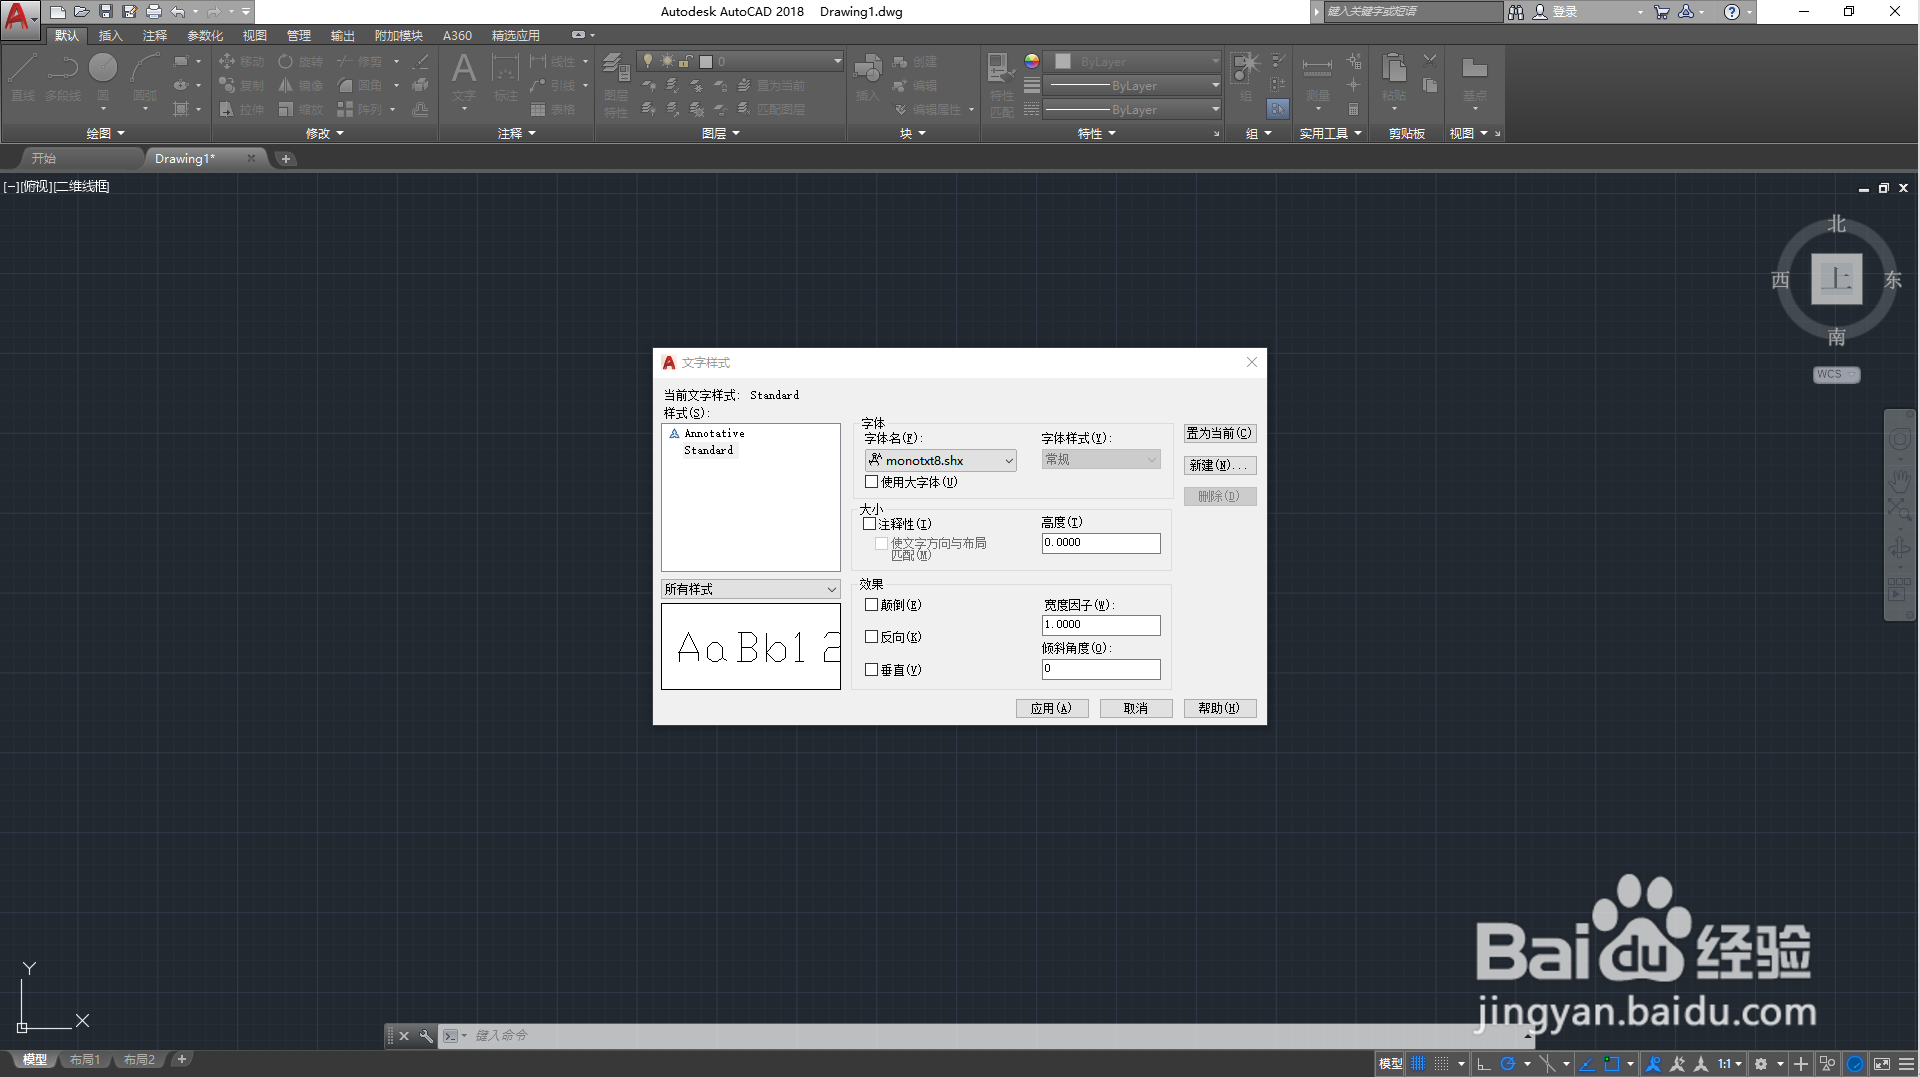Toggle ortho mode in status bar
The height and width of the screenshot is (1077, 1920).
(x=1484, y=1064)
